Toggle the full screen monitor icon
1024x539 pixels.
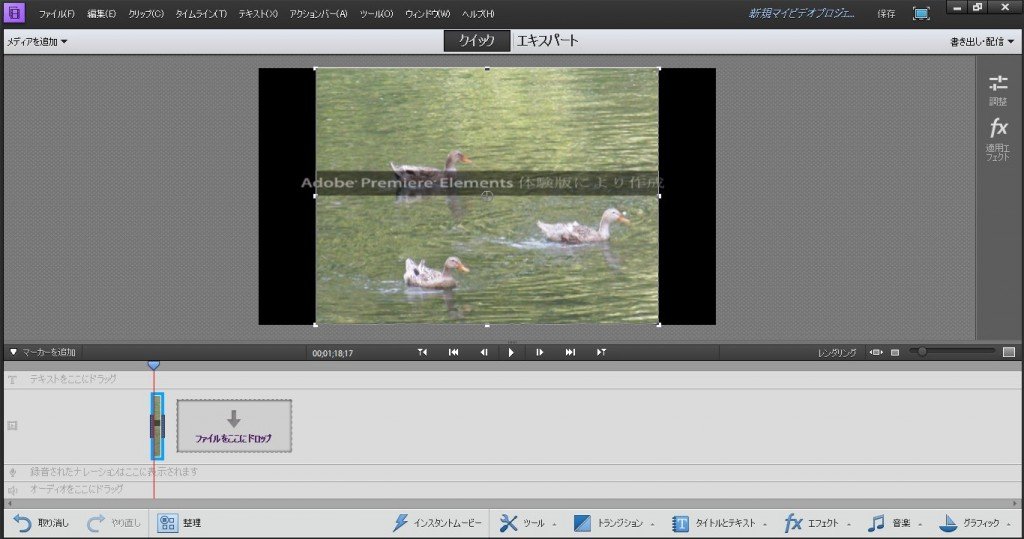click(921, 14)
